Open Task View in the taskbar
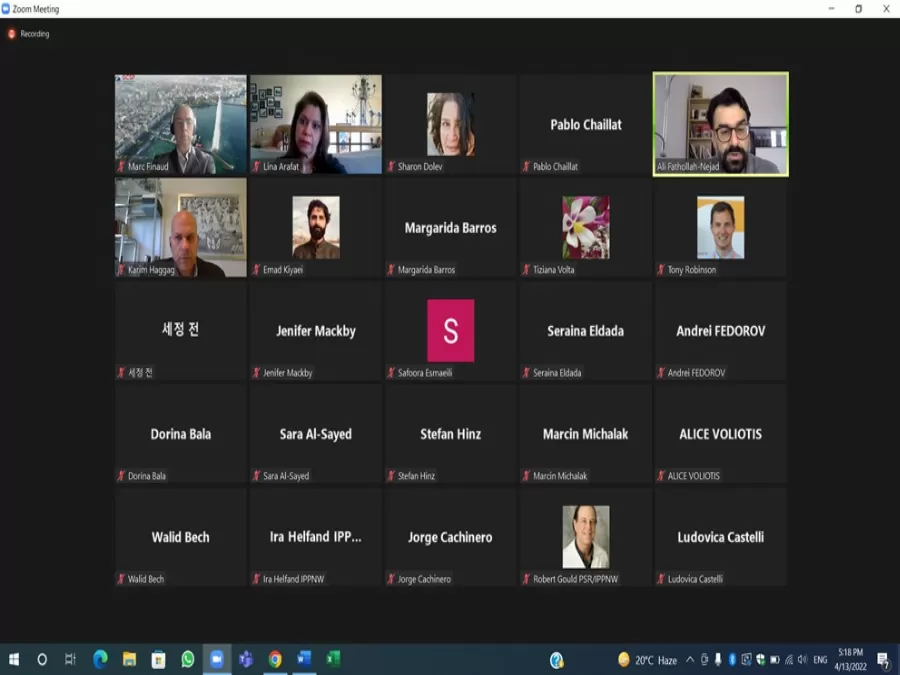This screenshot has width=900, height=675. click(70, 659)
